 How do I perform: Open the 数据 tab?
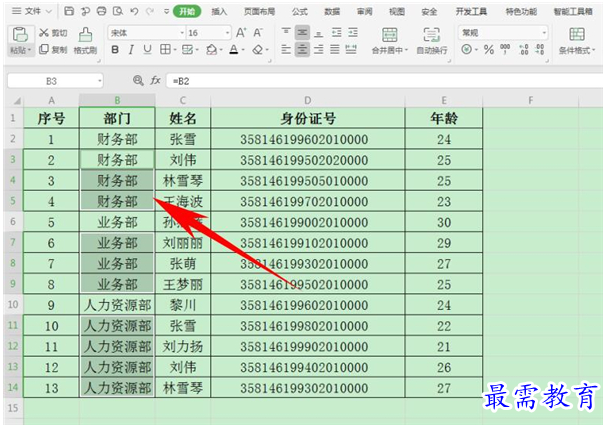coord(332,12)
